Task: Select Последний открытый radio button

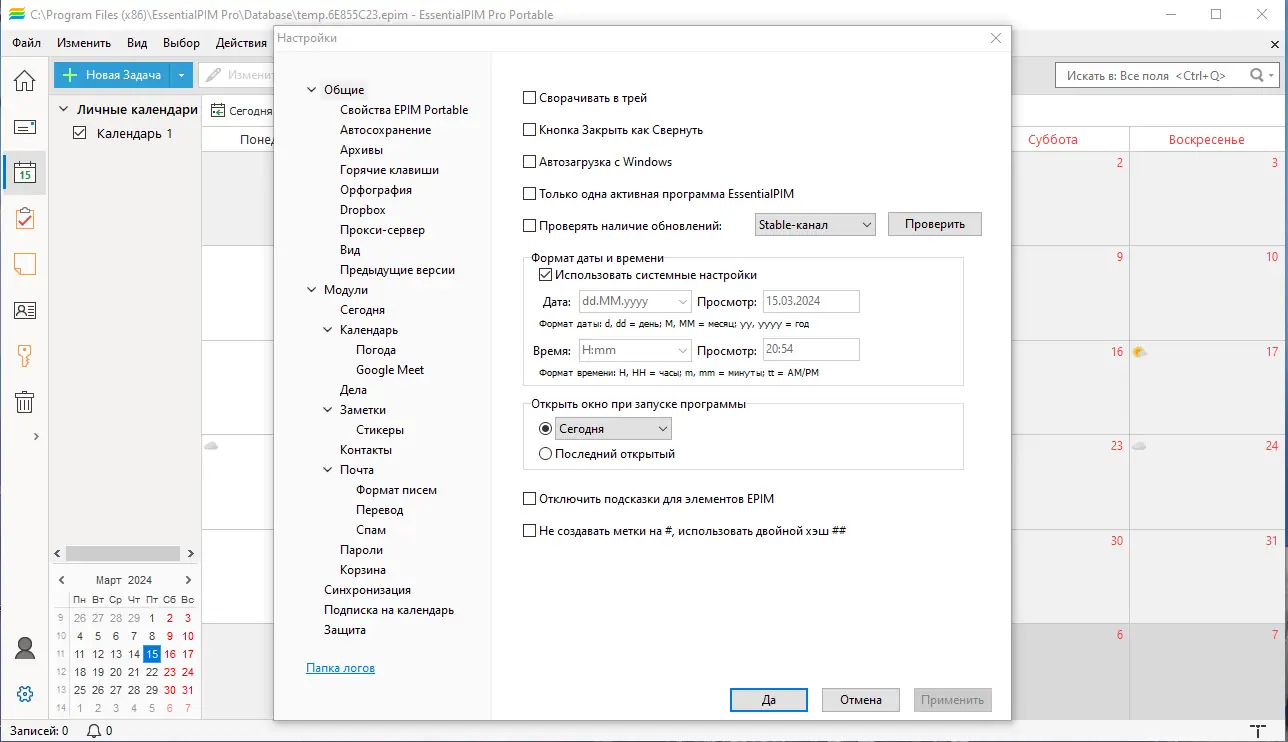Action: pos(546,454)
